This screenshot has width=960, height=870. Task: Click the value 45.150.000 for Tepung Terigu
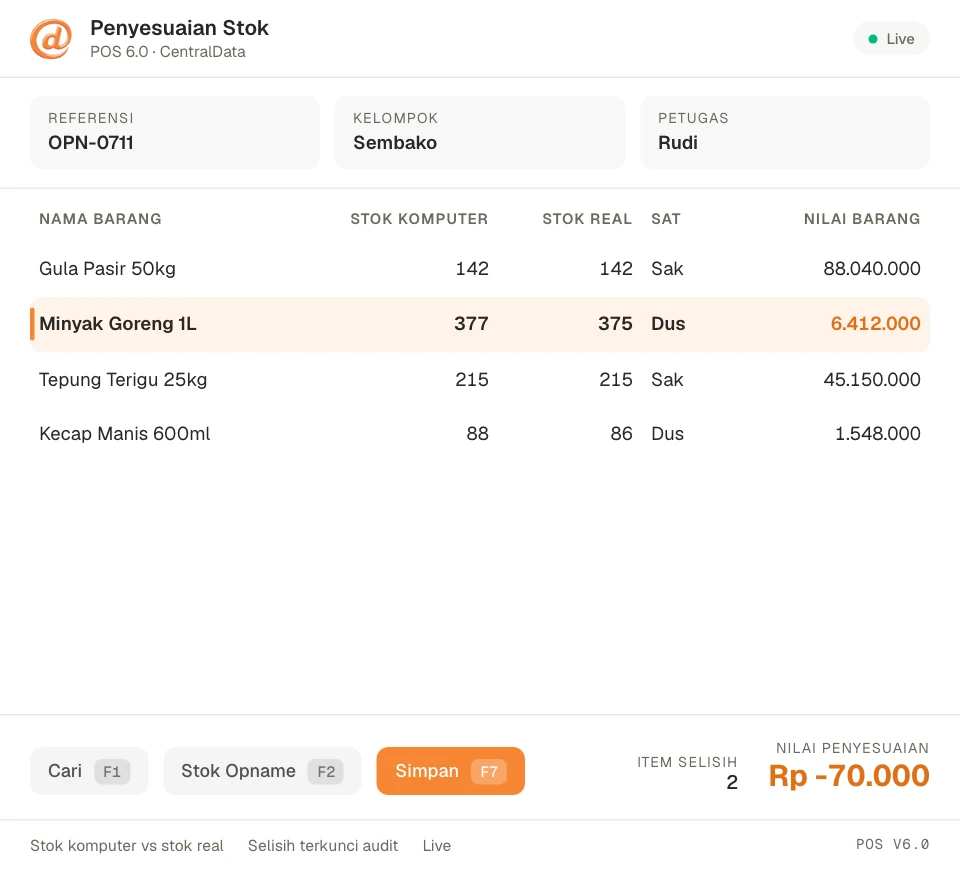tap(872, 379)
